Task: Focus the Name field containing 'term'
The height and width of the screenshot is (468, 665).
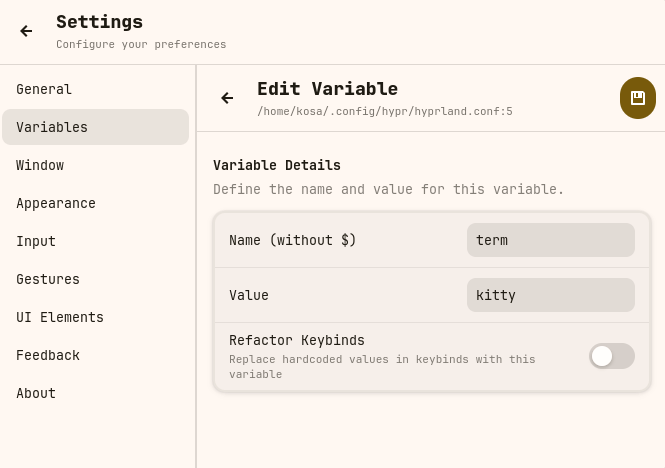Action: [550, 240]
